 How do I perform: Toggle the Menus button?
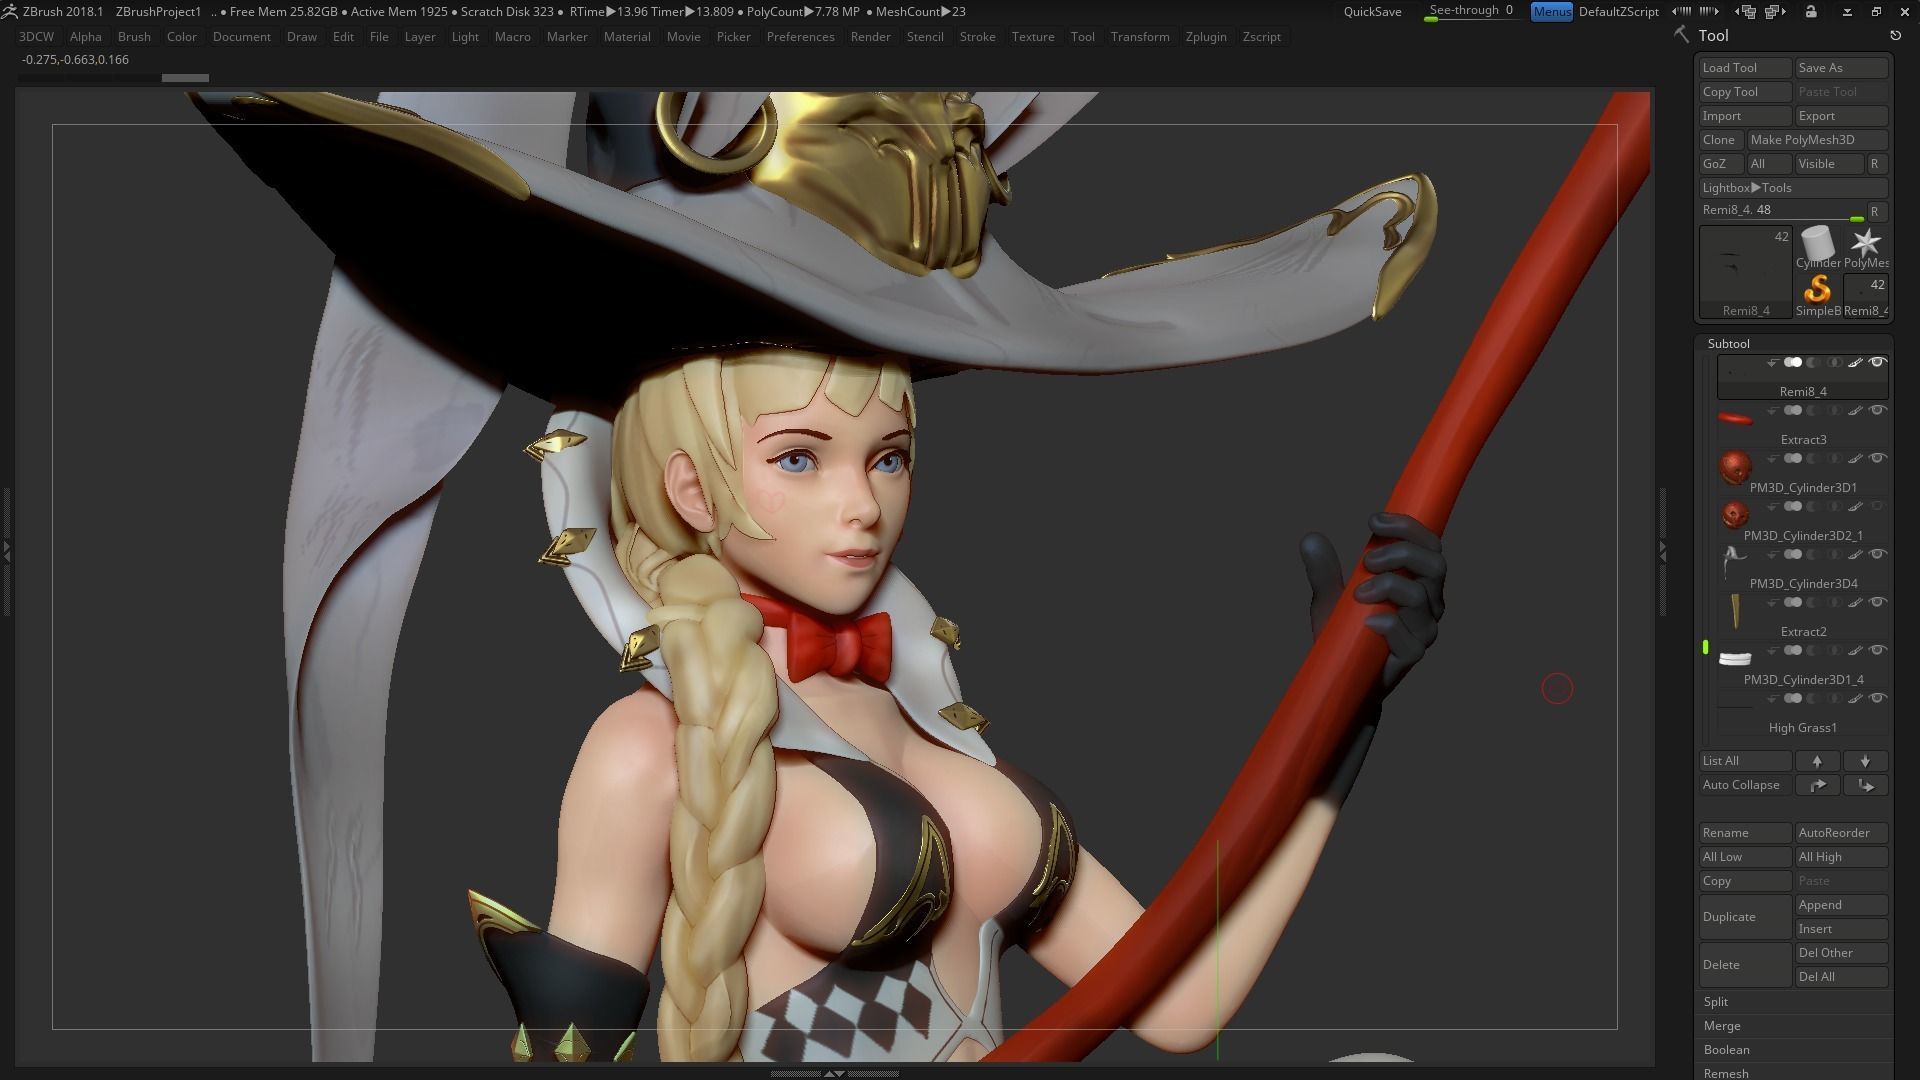1551,12
